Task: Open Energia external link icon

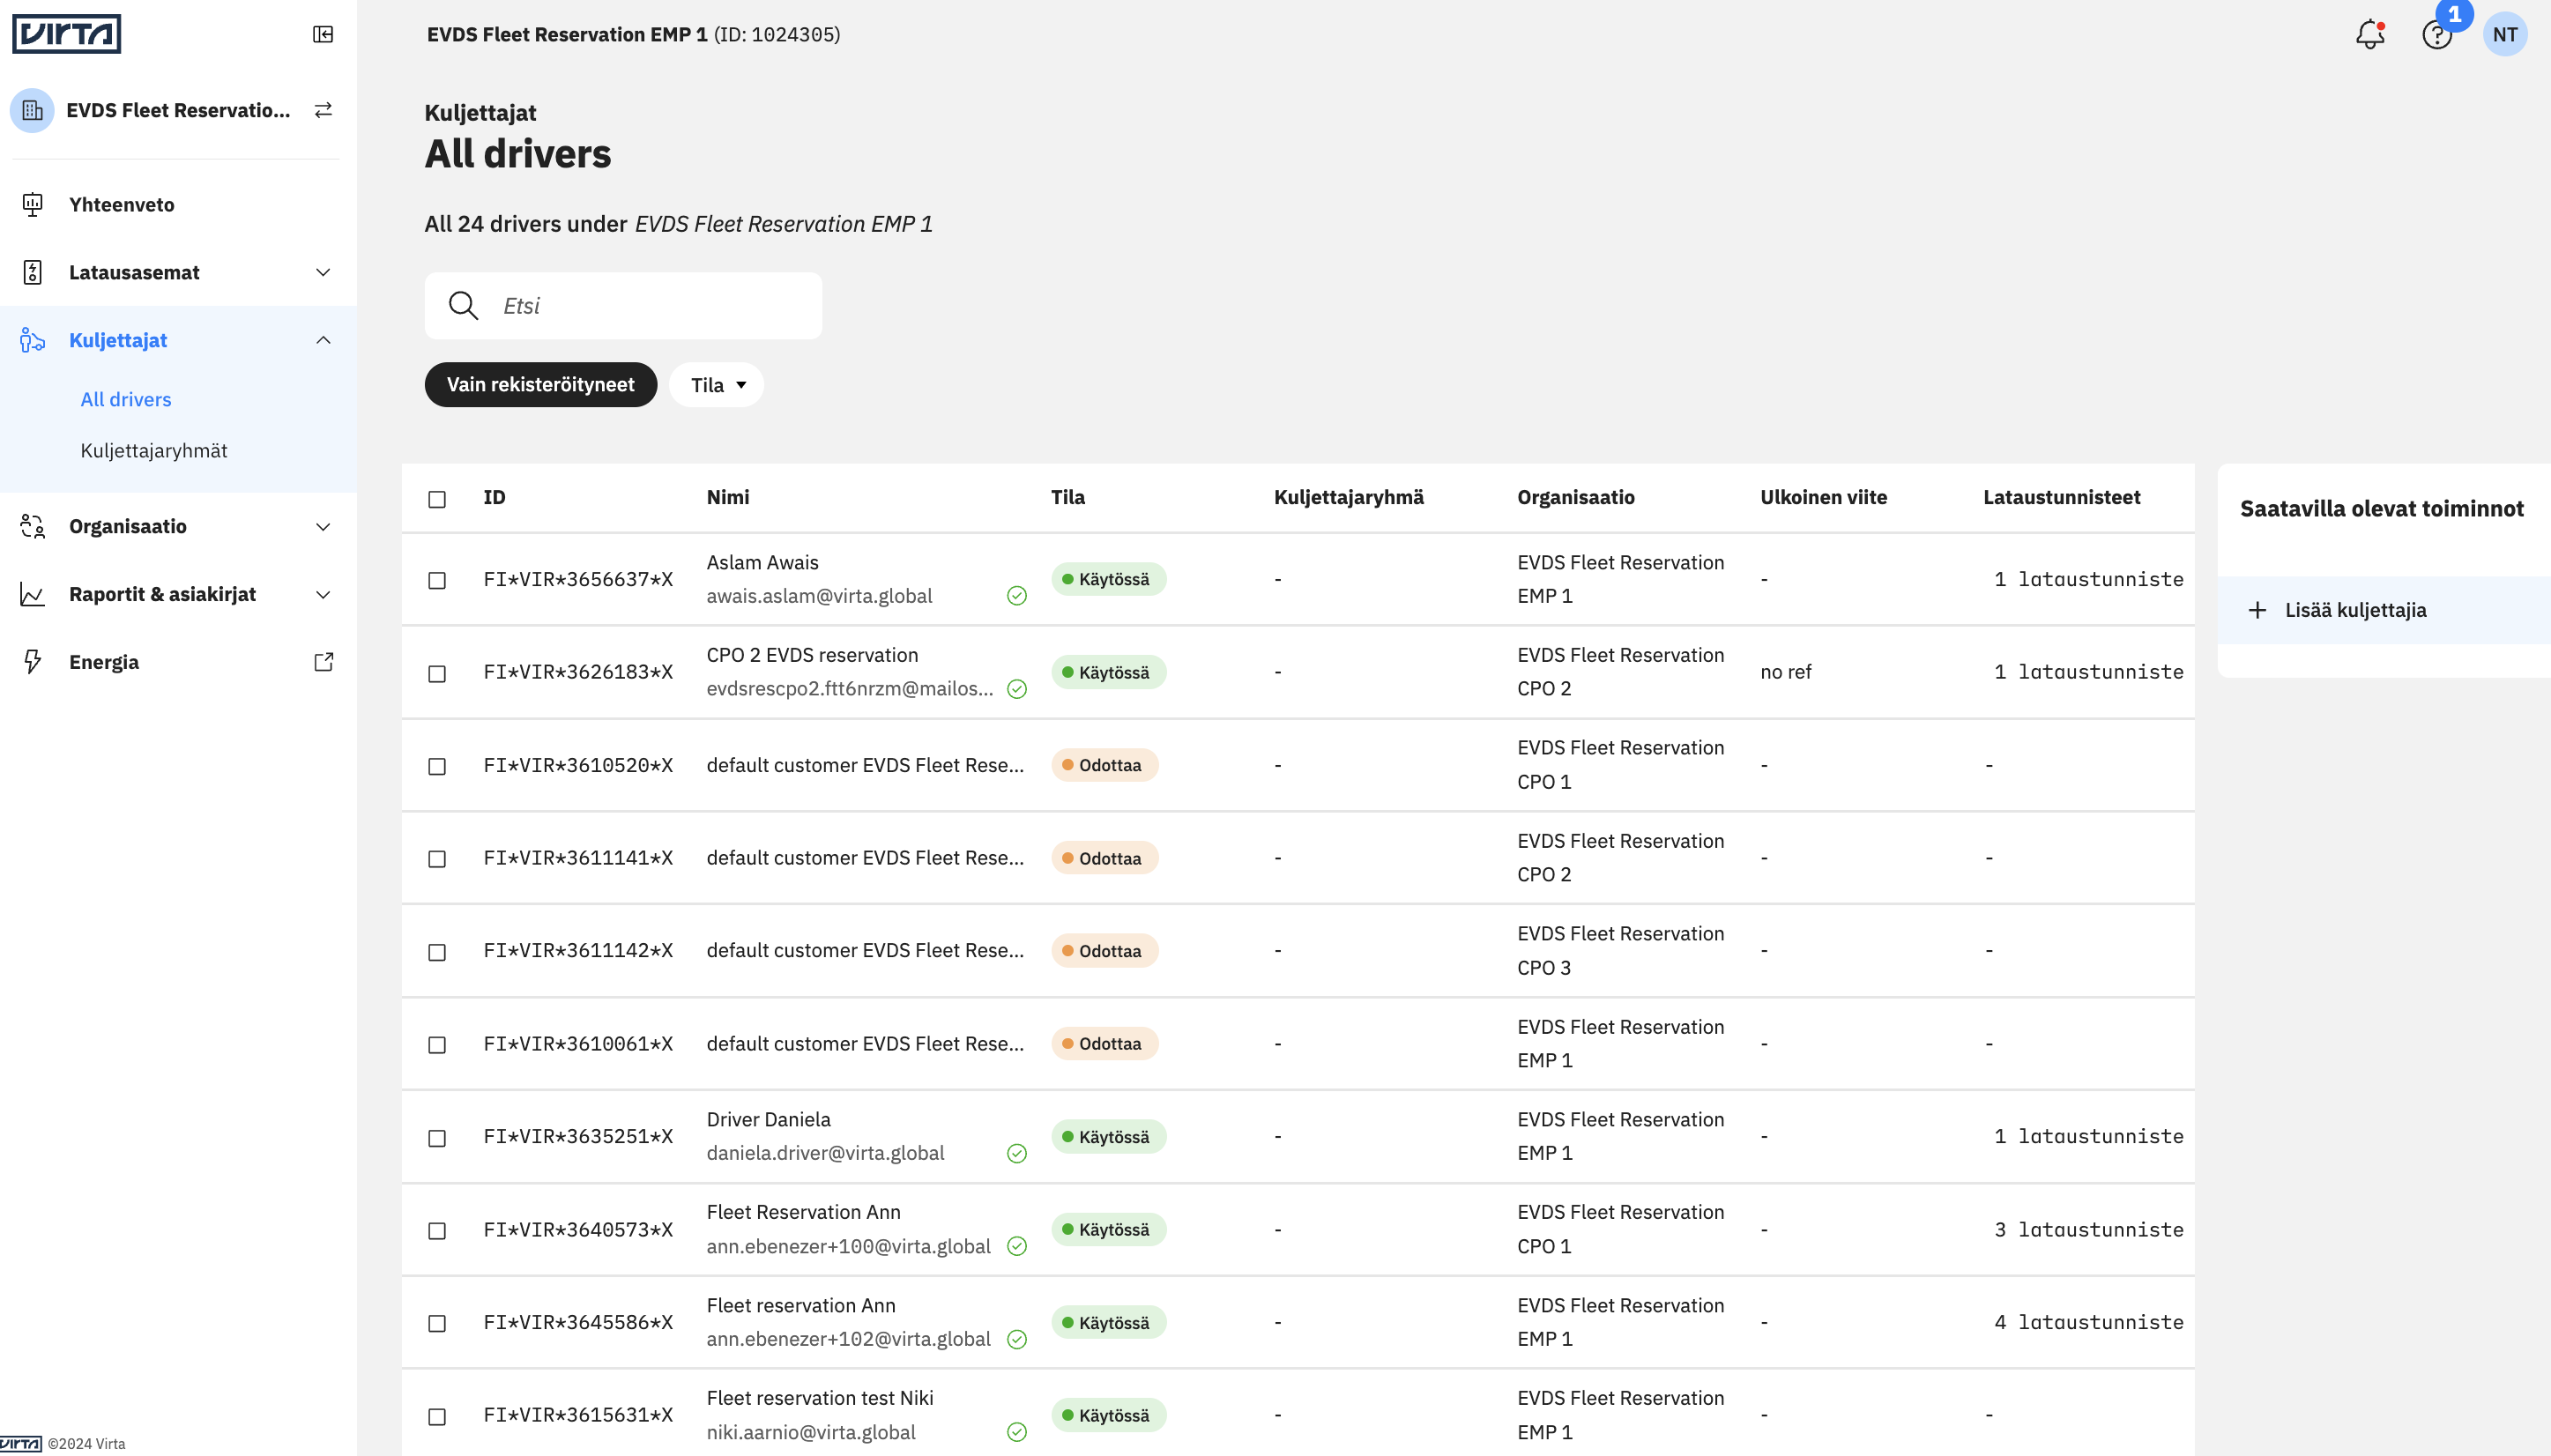Action: pos(323,662)
